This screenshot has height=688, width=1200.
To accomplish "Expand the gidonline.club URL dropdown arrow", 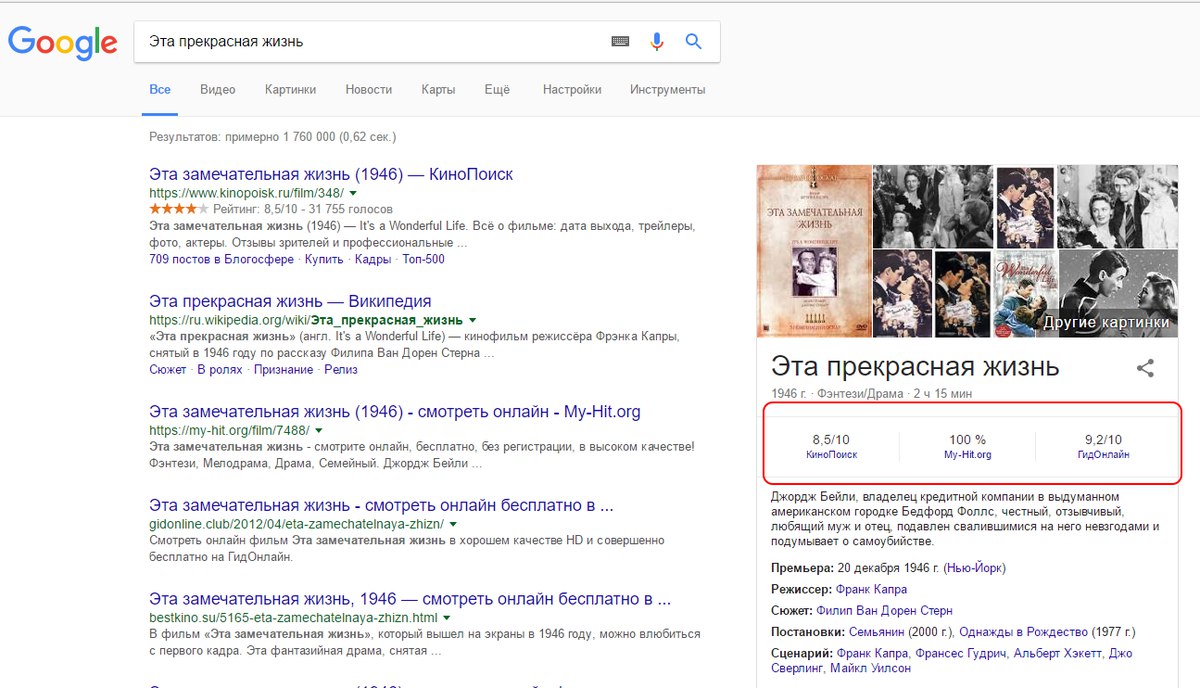I will point(453,523).
